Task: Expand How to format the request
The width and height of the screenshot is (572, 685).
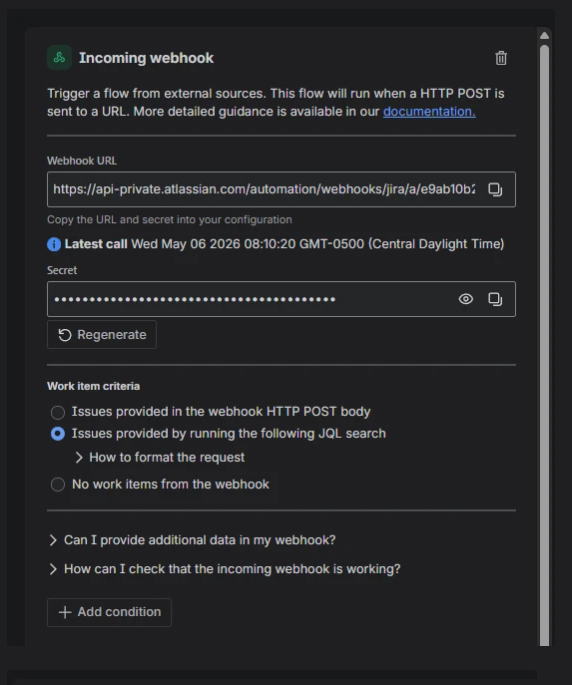Action: coord(159,457)
